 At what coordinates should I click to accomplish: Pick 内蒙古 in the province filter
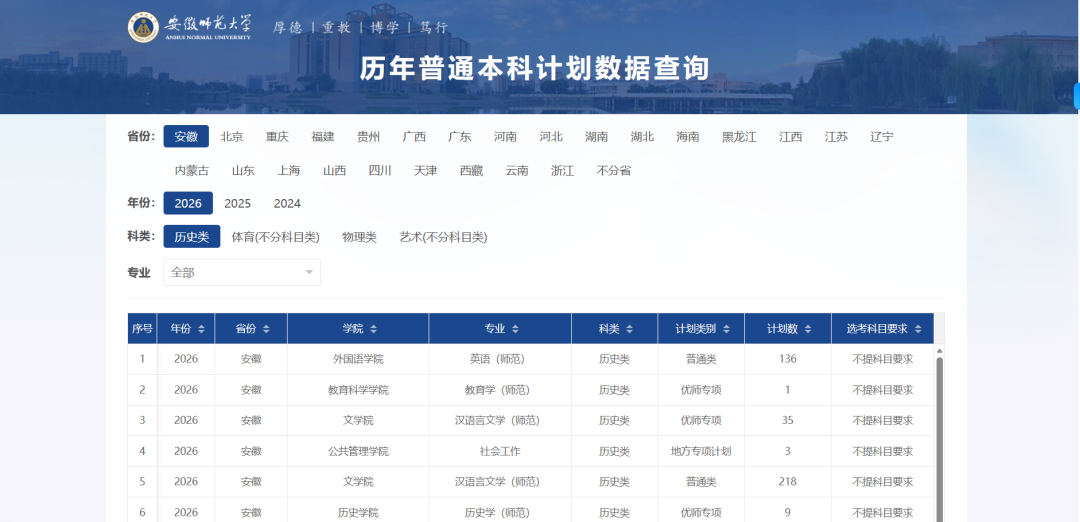(191, 170)
